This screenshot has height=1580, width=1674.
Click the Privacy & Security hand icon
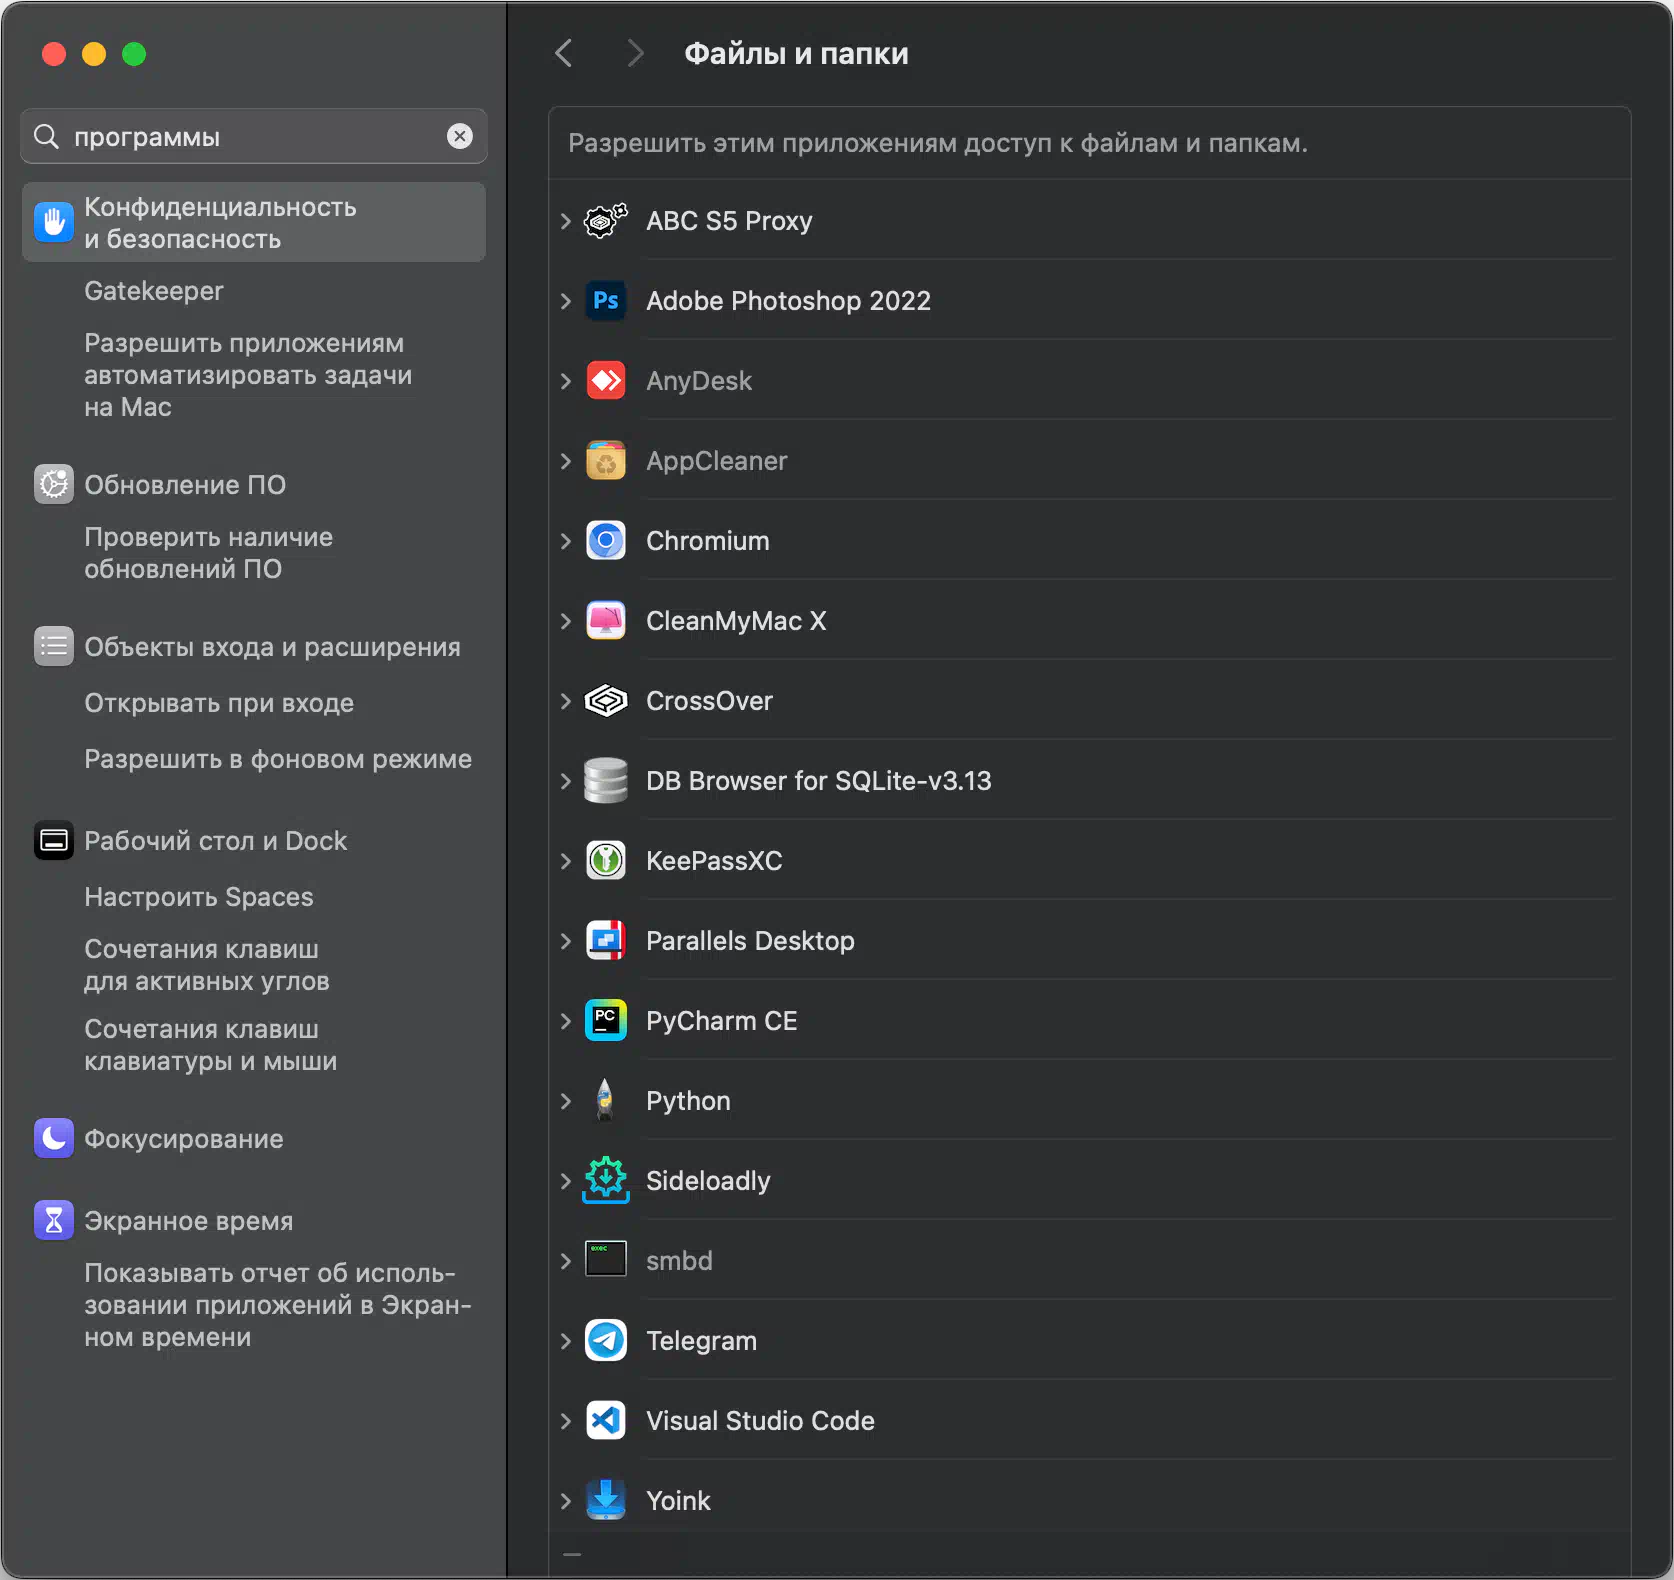click(54, 222)
